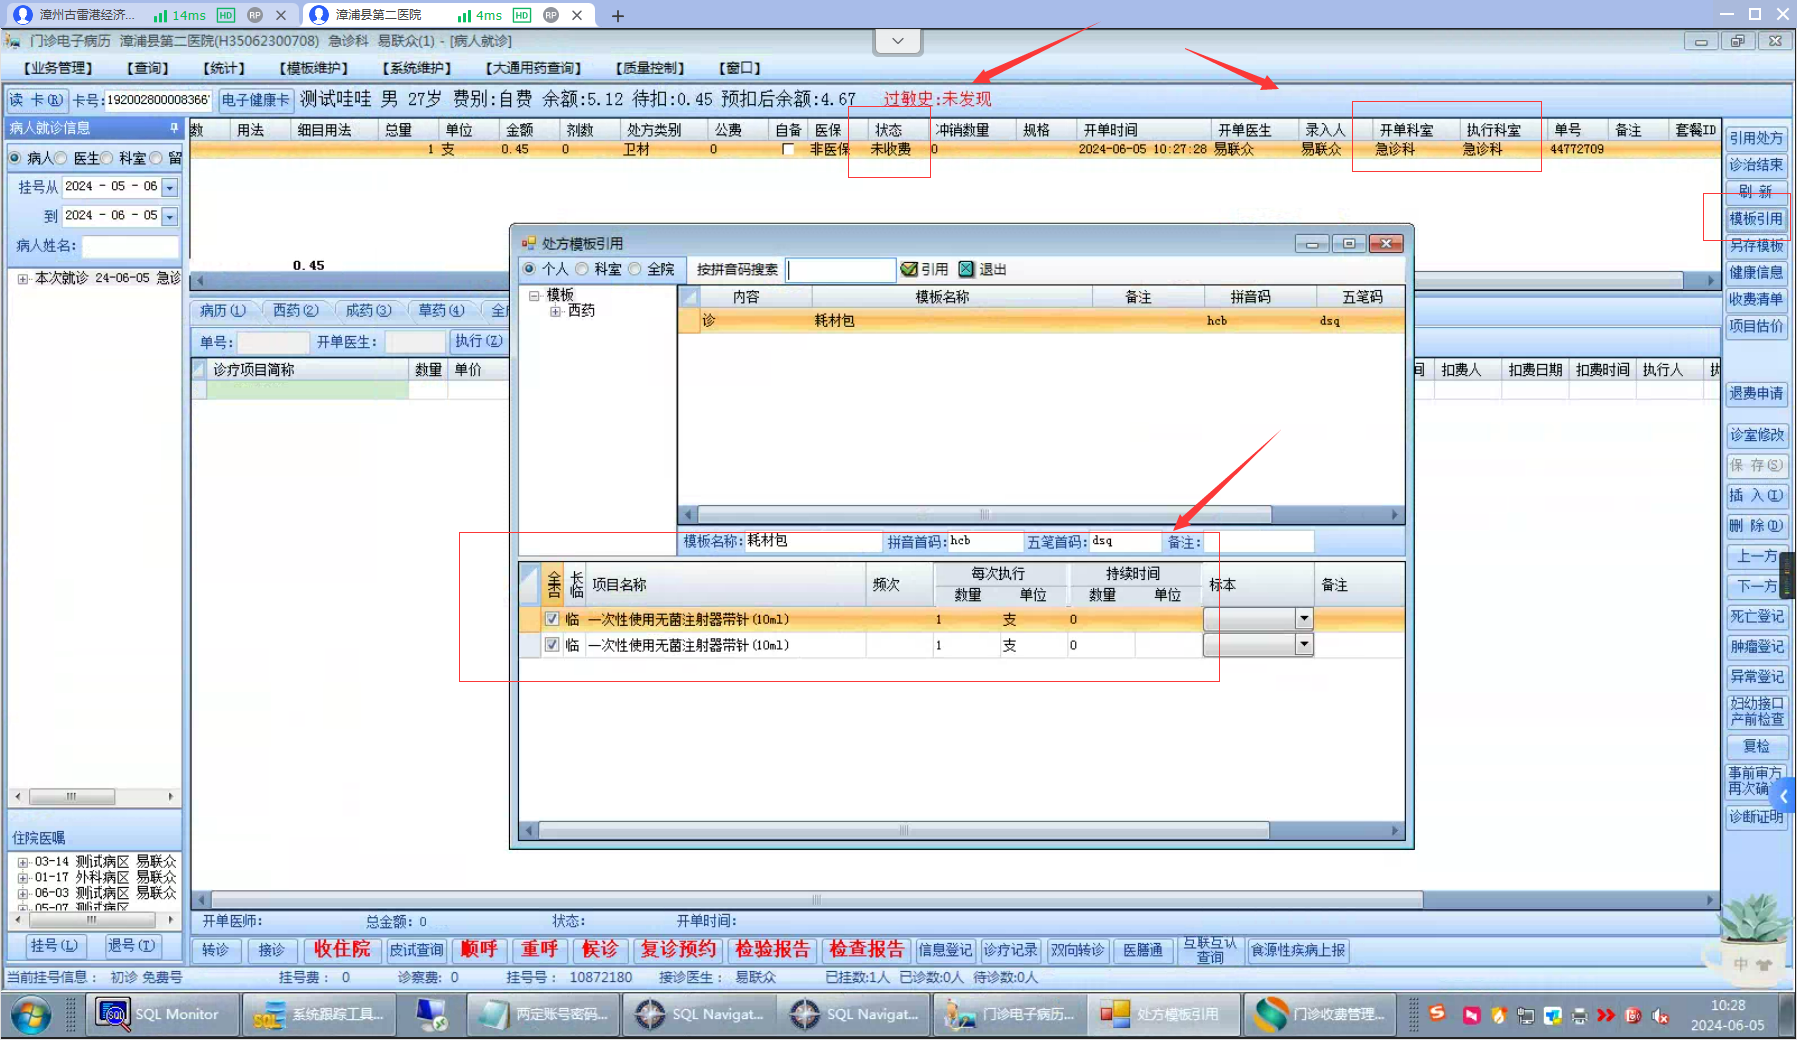Viewport: 1797px width, 1040px height.
Task: Select the 科室 radio button in the template dialog
Action: coord(582,269)
